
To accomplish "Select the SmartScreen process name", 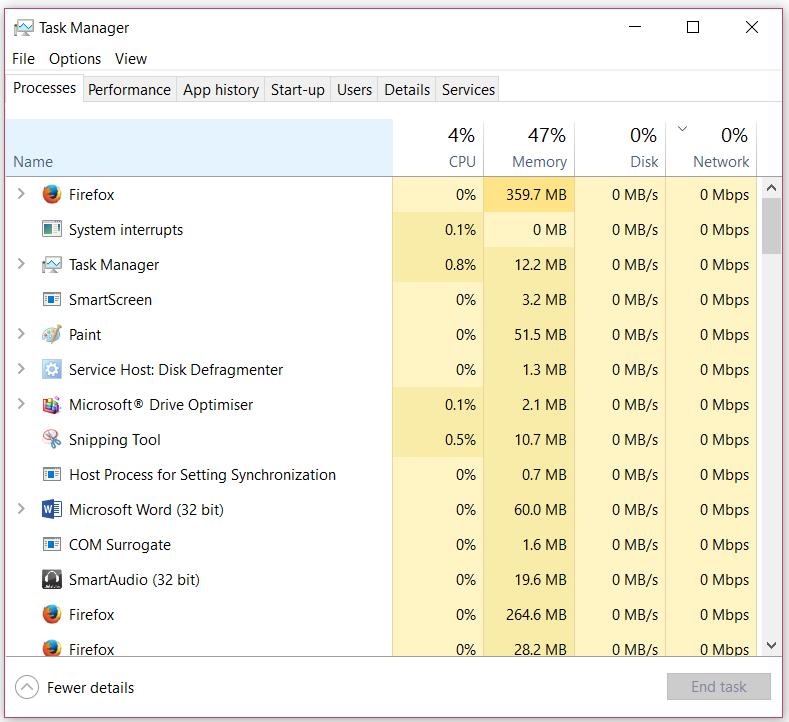I will pyautogui.click(x=110, y=300).
